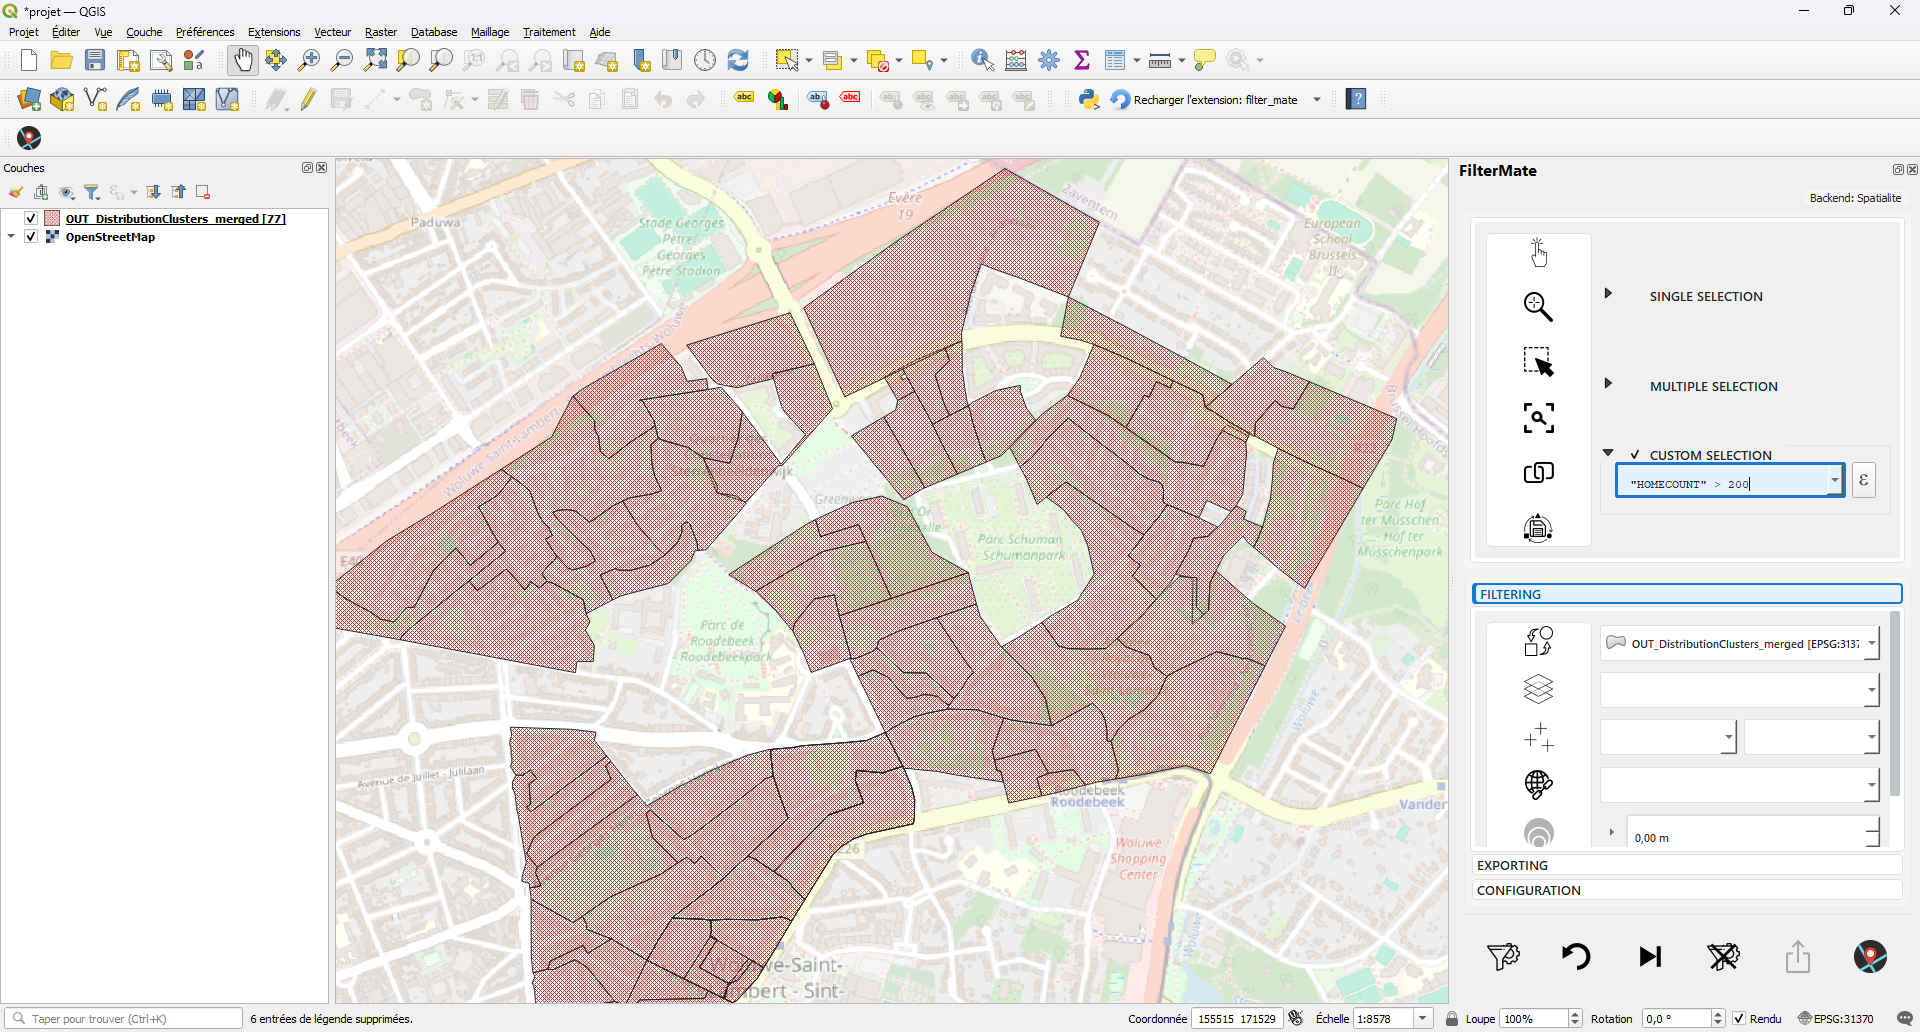Open the Échelle scale dropdown

pos(1422,1019)
